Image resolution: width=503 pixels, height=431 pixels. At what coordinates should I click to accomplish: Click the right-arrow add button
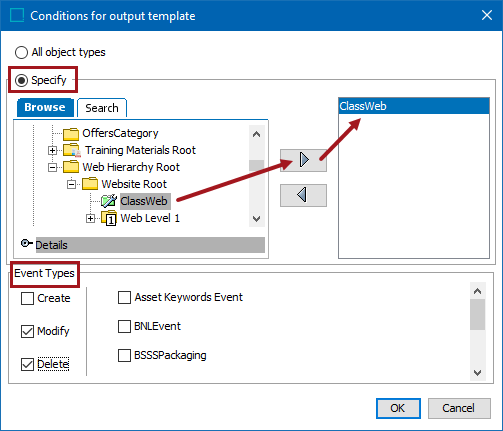point(303,160)
